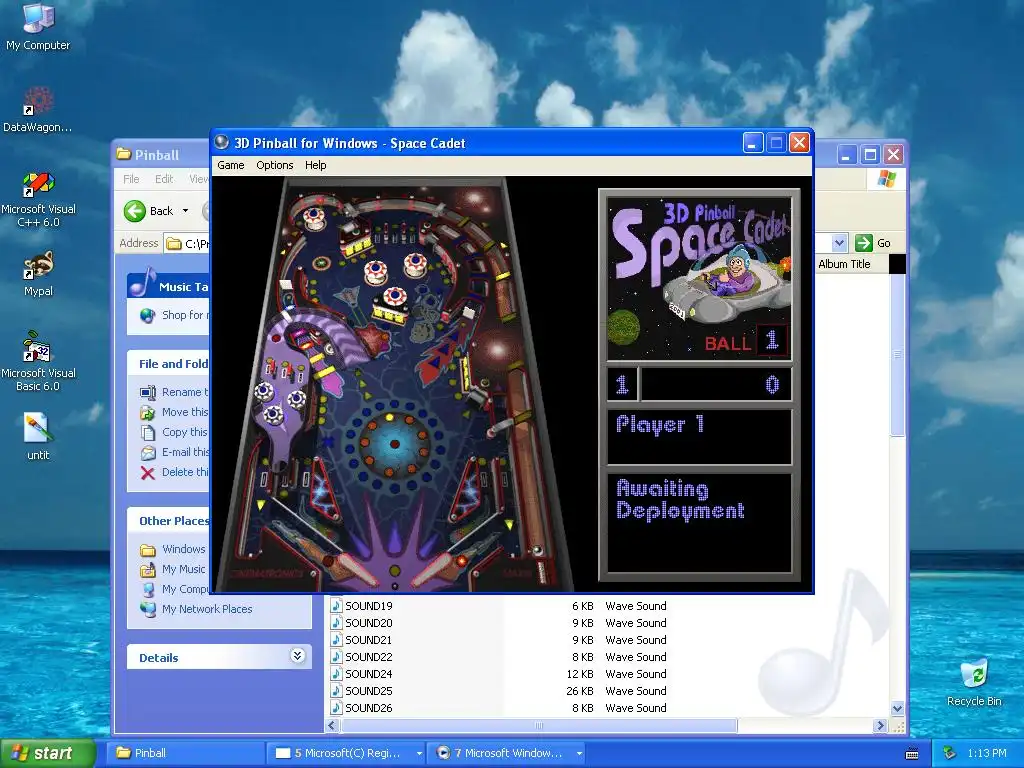
Task: Click the vertical scrollbar thumb in Pinball folder
Action: [x=897, y=355]
